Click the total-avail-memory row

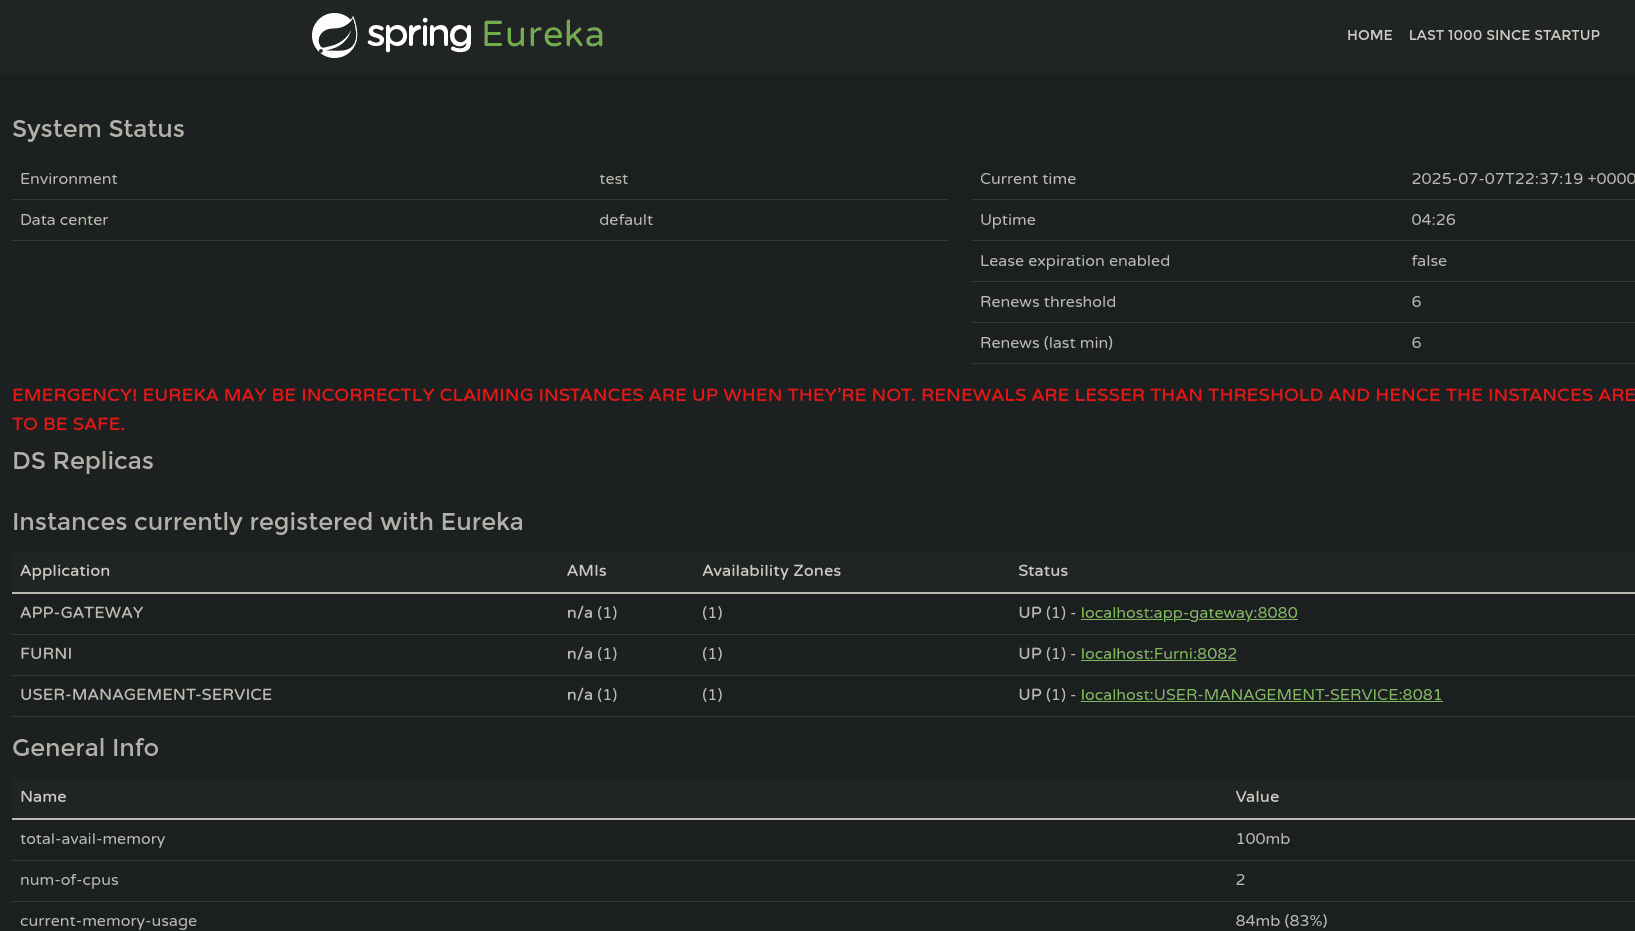click(93, 839)
